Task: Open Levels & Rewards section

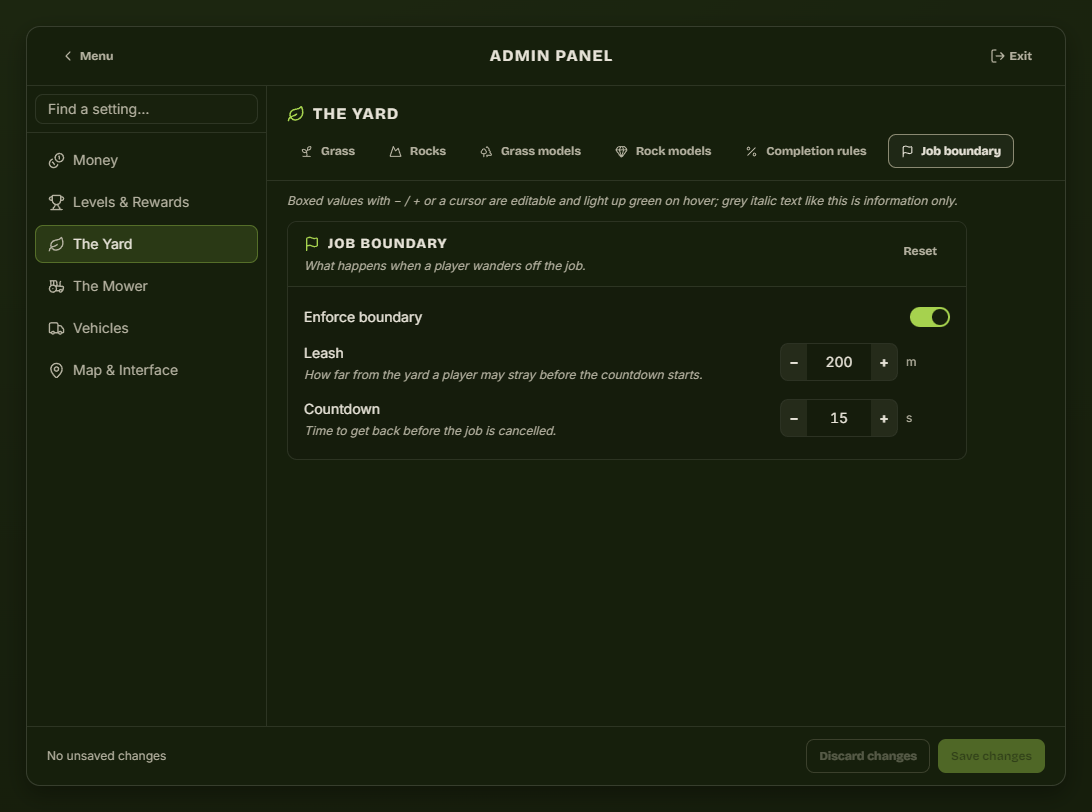Action: click(146, 202)
